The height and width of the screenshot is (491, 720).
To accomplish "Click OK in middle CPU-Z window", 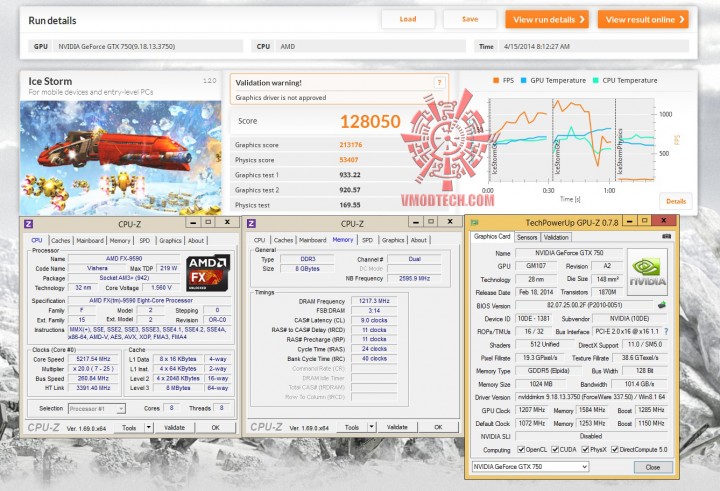I will point(438,427).
